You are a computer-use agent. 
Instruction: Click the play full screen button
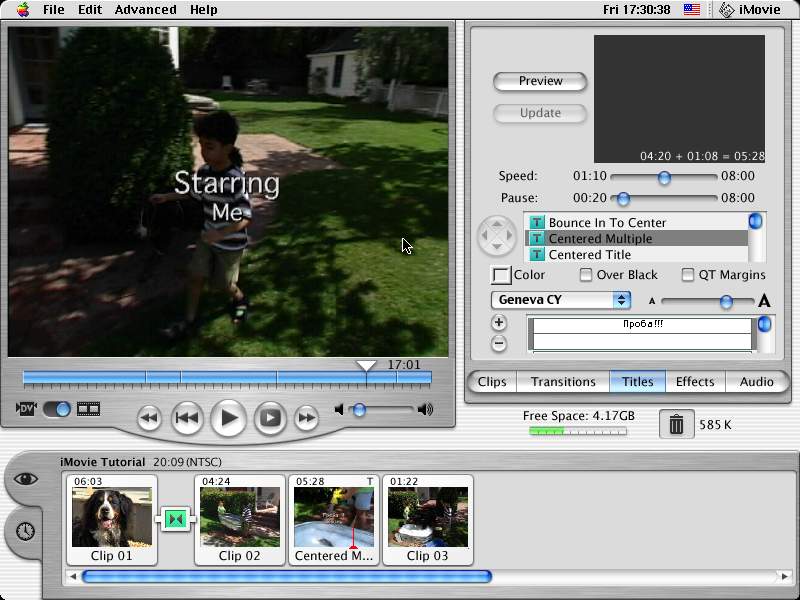[270, 418]
